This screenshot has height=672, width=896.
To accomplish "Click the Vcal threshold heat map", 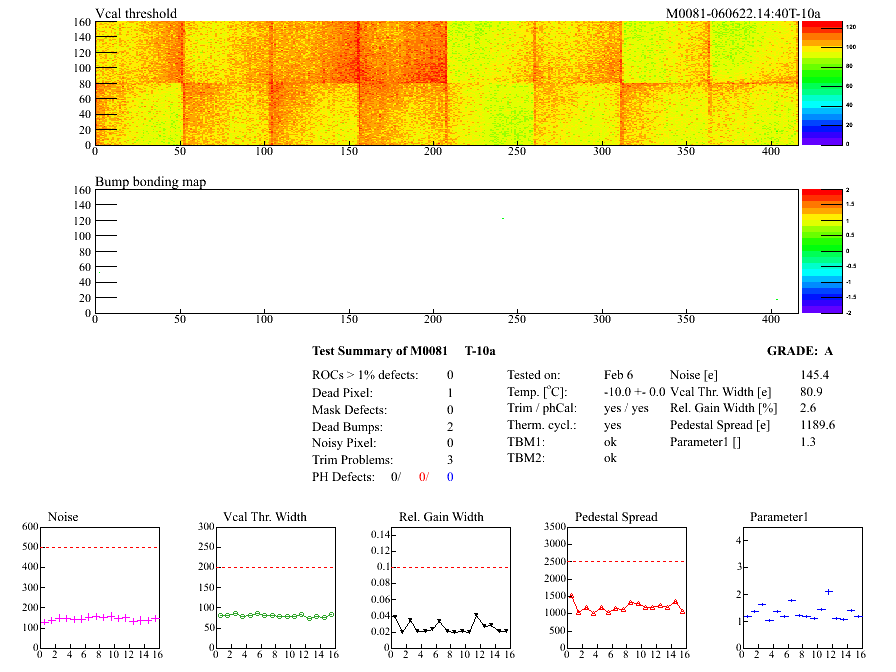I will [446, 83].
